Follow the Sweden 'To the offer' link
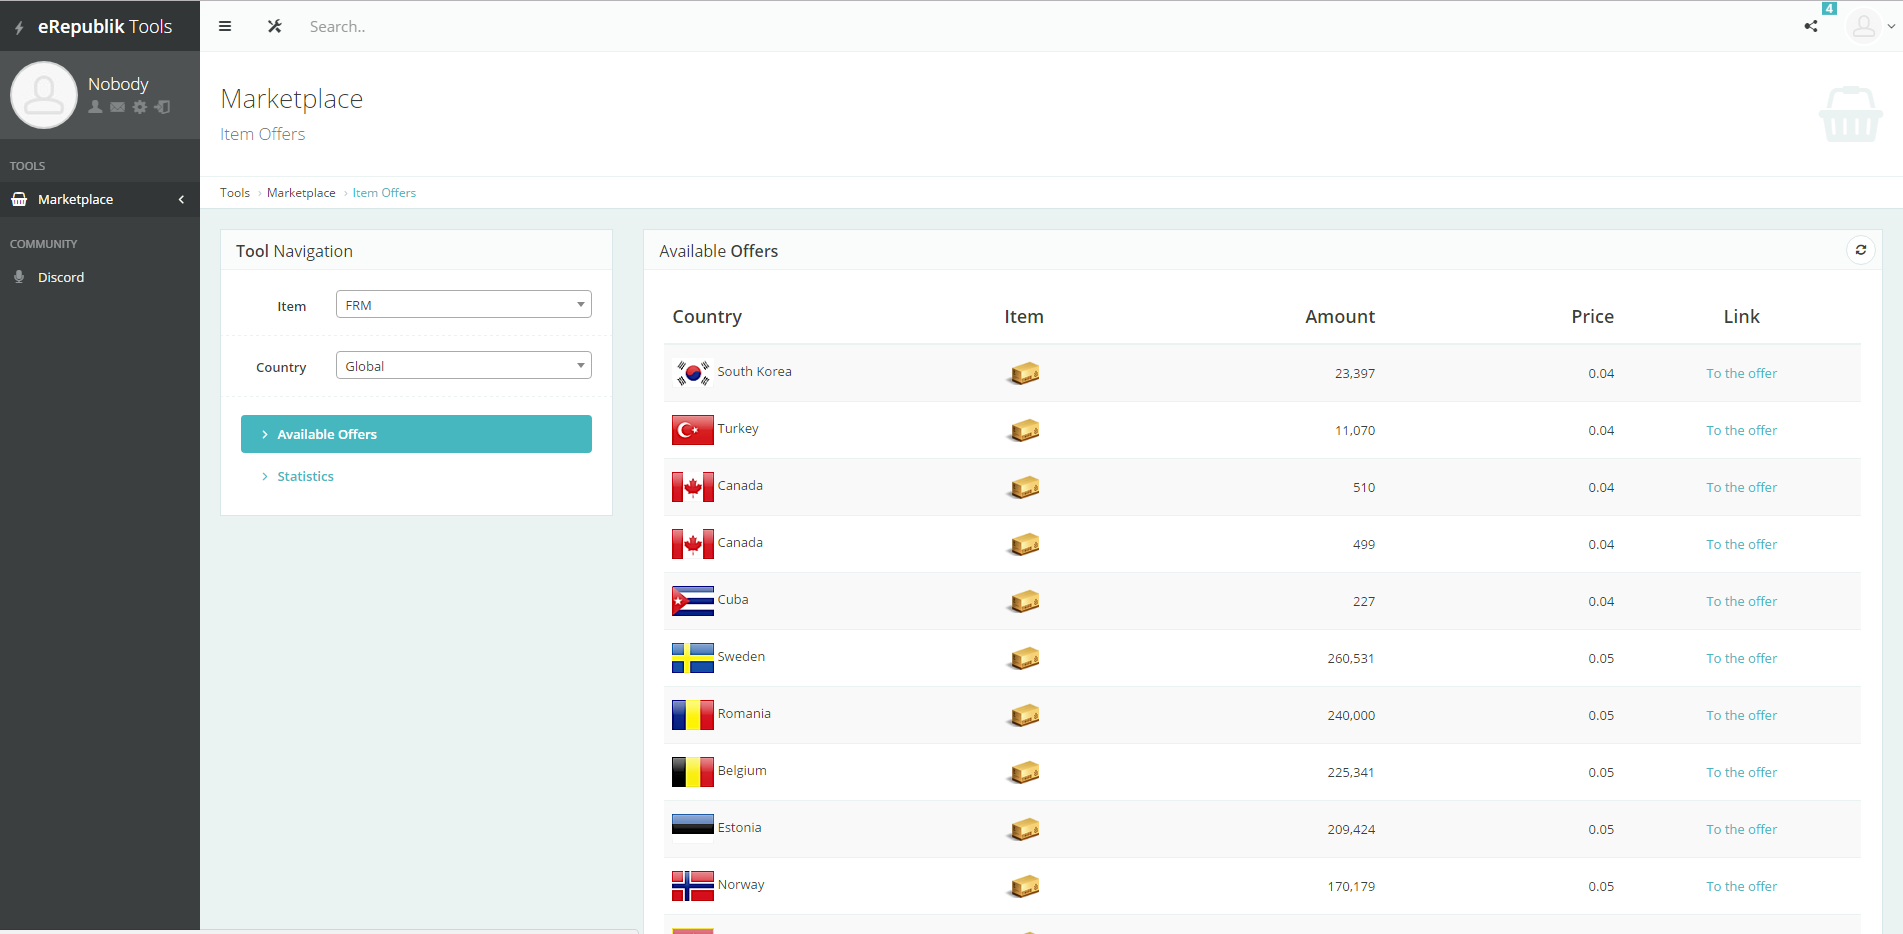 tap(1741, 659)
